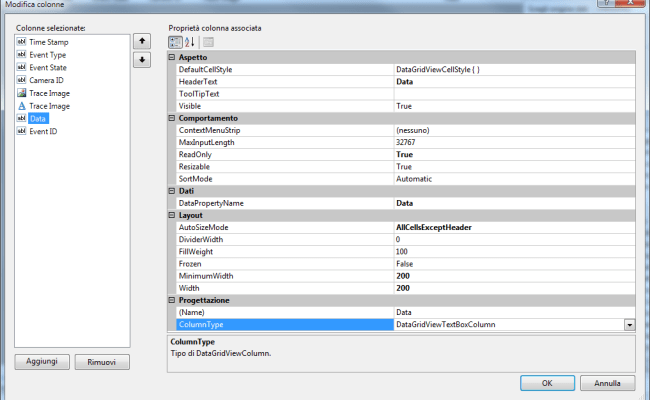Viewport: 650px width, 400px height.
Task: Click the Resizable property value True
Action: coord(514,167)
